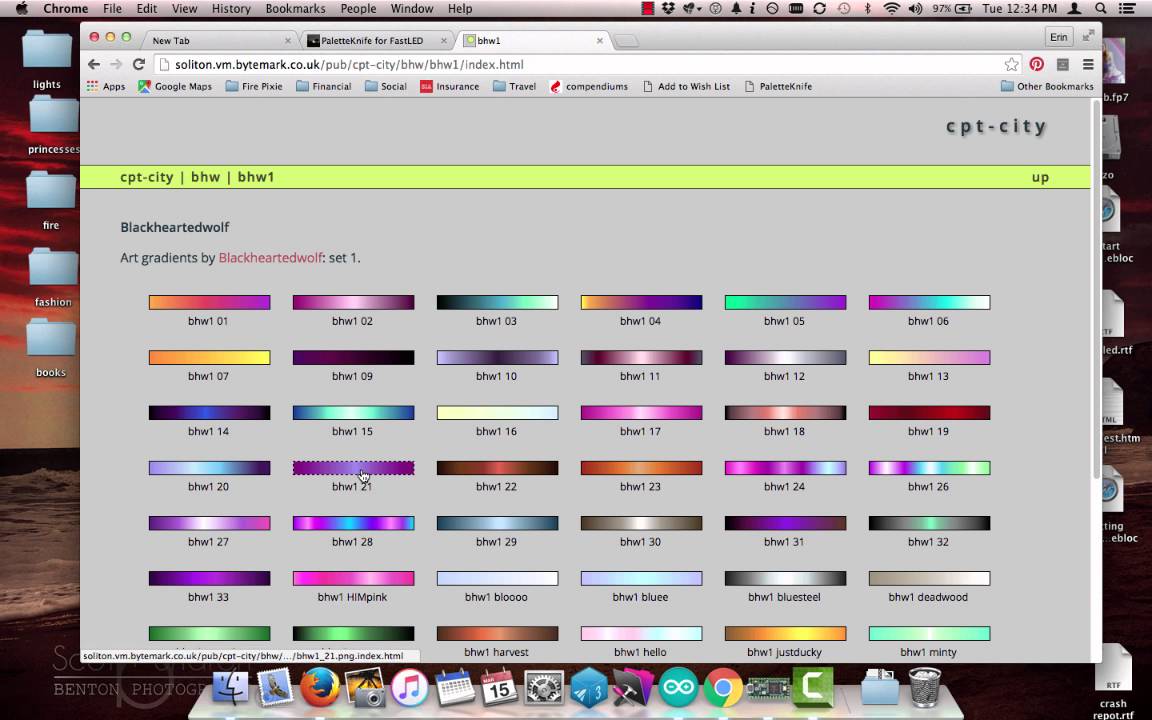
Task: Open the Bookmarks menu in menu bar
Action: pos(295,8)
